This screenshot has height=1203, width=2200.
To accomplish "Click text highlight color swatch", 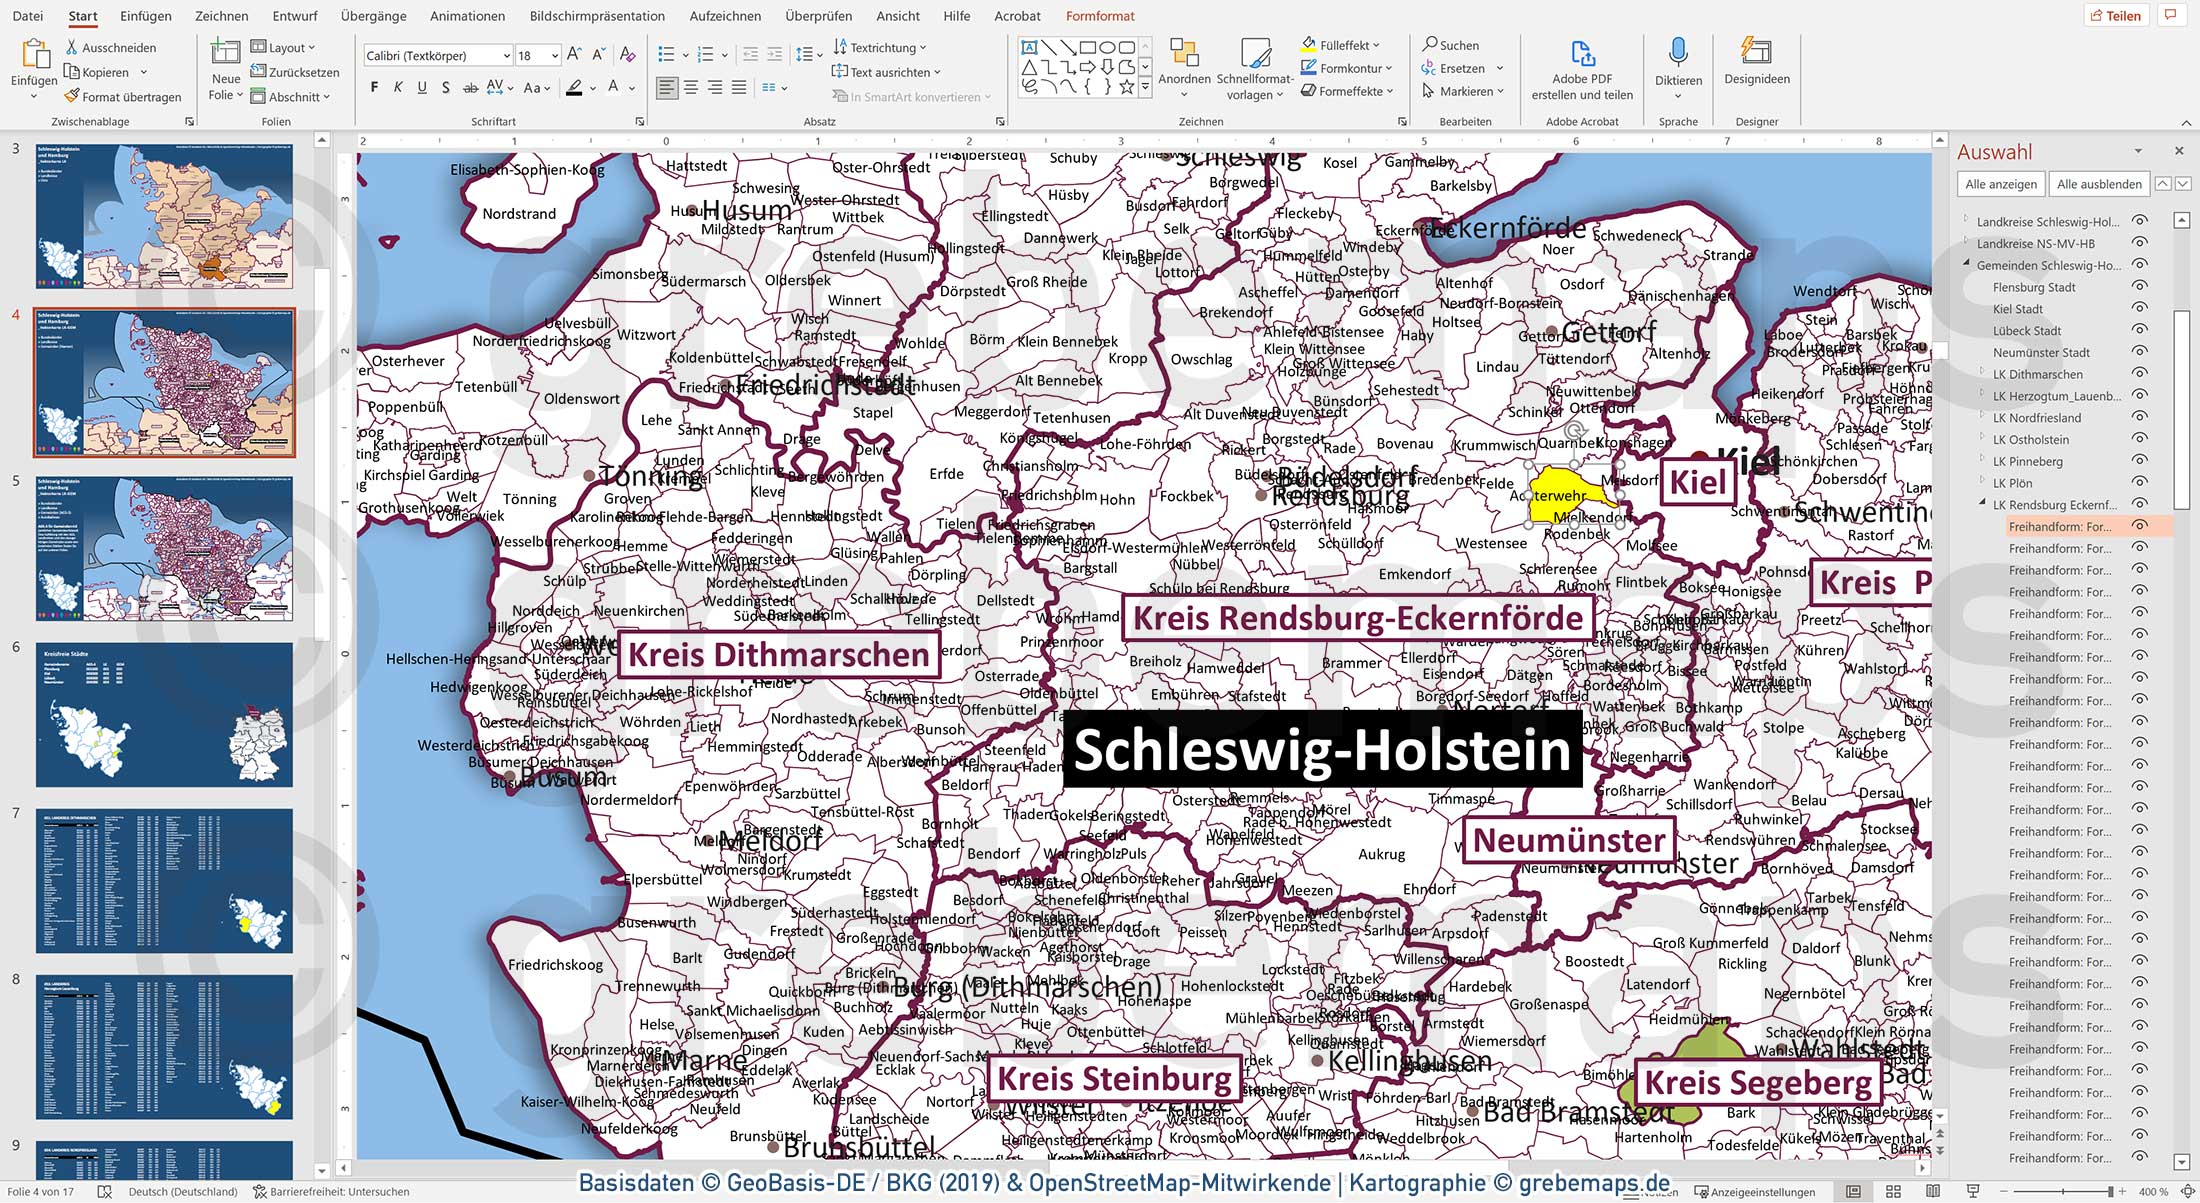I will tap(574, 88).
